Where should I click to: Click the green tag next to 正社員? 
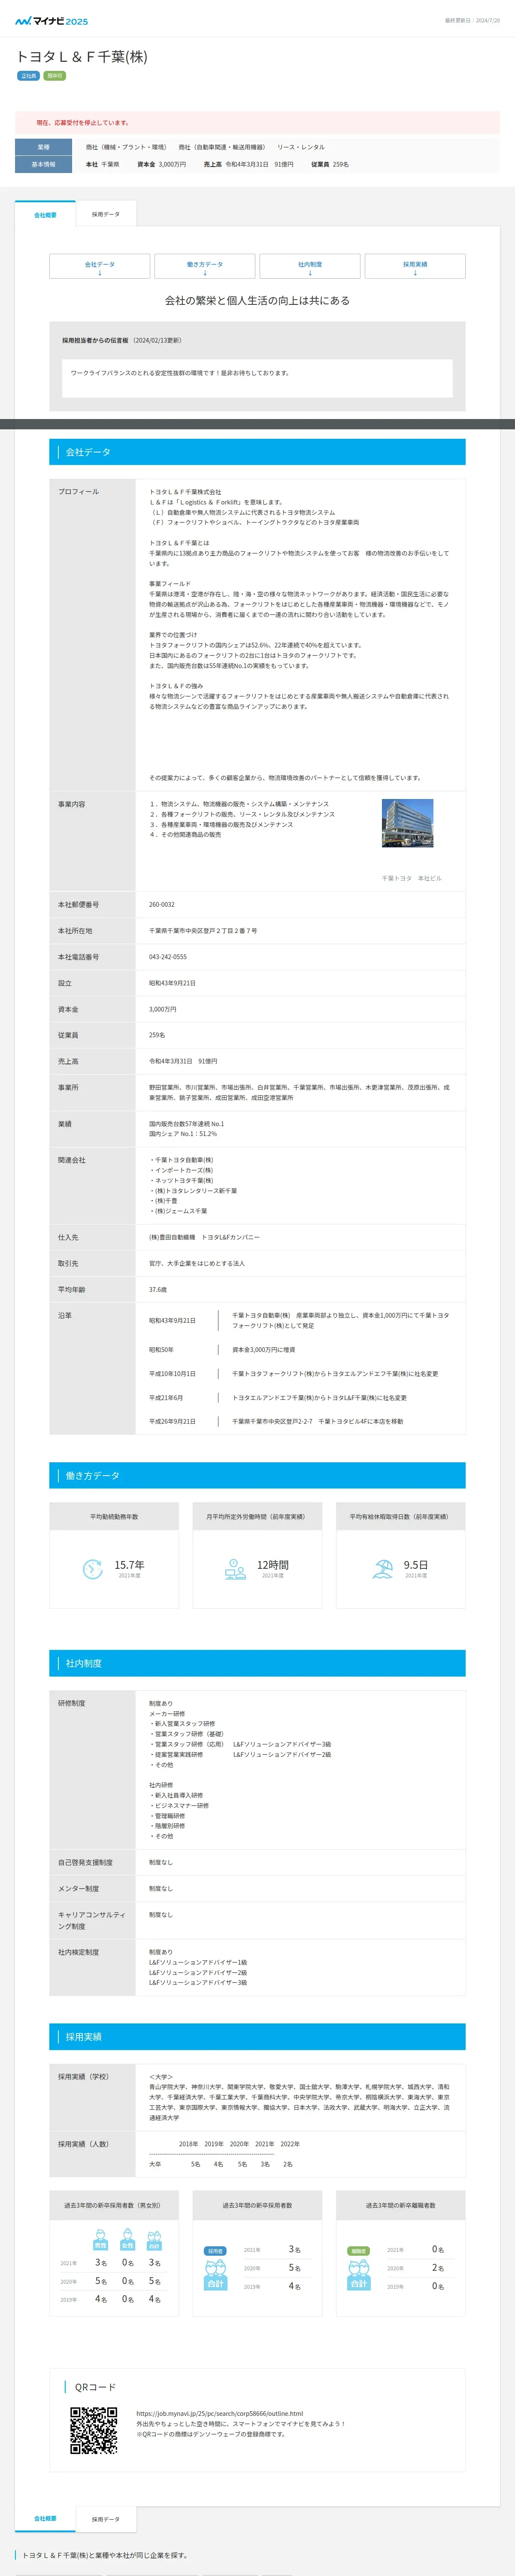tap(54, 76)
